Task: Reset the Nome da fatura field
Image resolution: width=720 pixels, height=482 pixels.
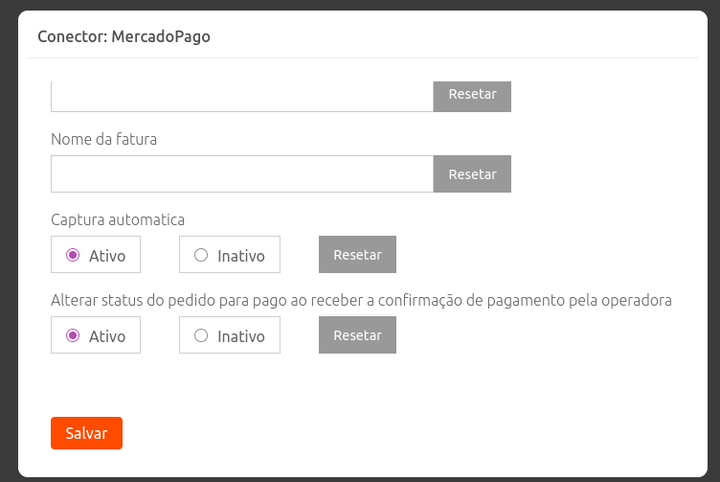Action: 472,174
